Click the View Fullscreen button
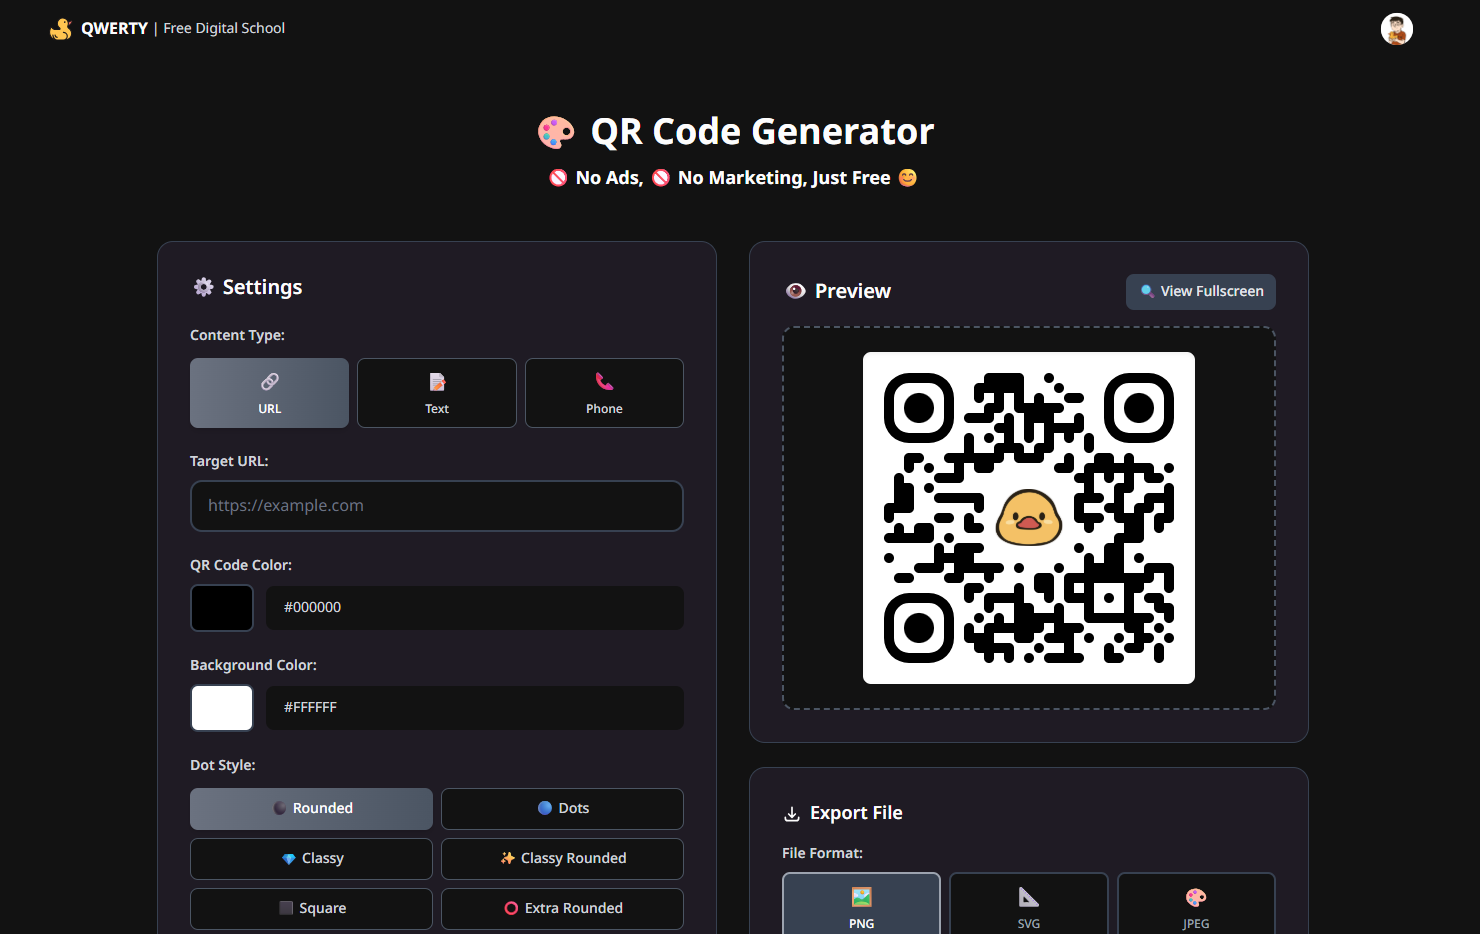Screen dimensions: 1480x934 pyautogui.click(x=1200, y=291)
